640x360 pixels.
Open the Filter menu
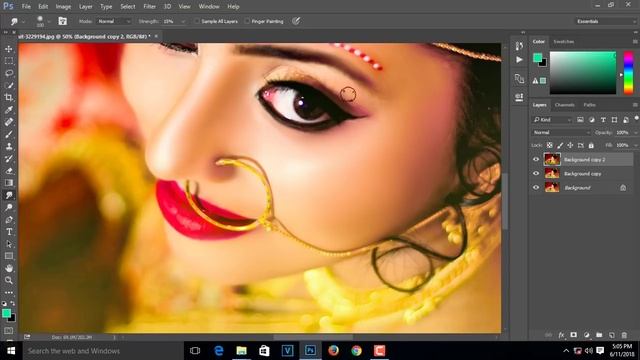[149, 7]
